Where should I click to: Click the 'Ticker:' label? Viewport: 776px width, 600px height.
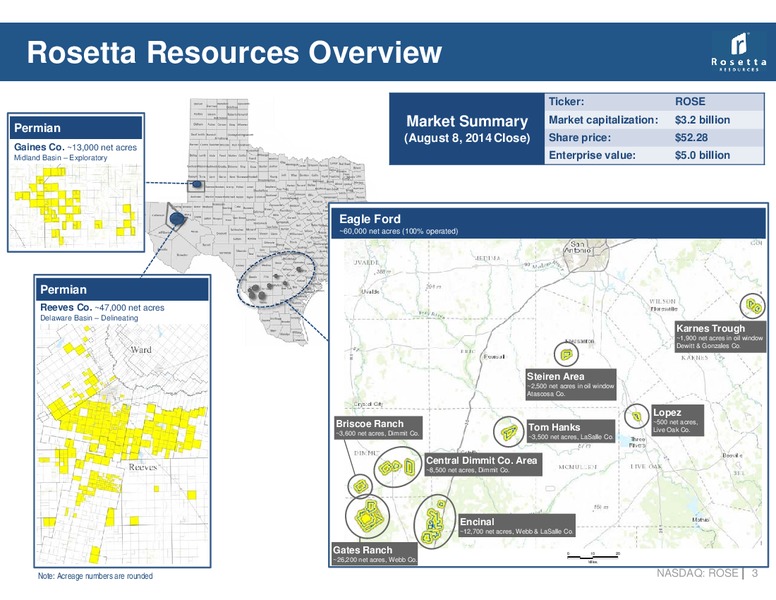point(566,101)
